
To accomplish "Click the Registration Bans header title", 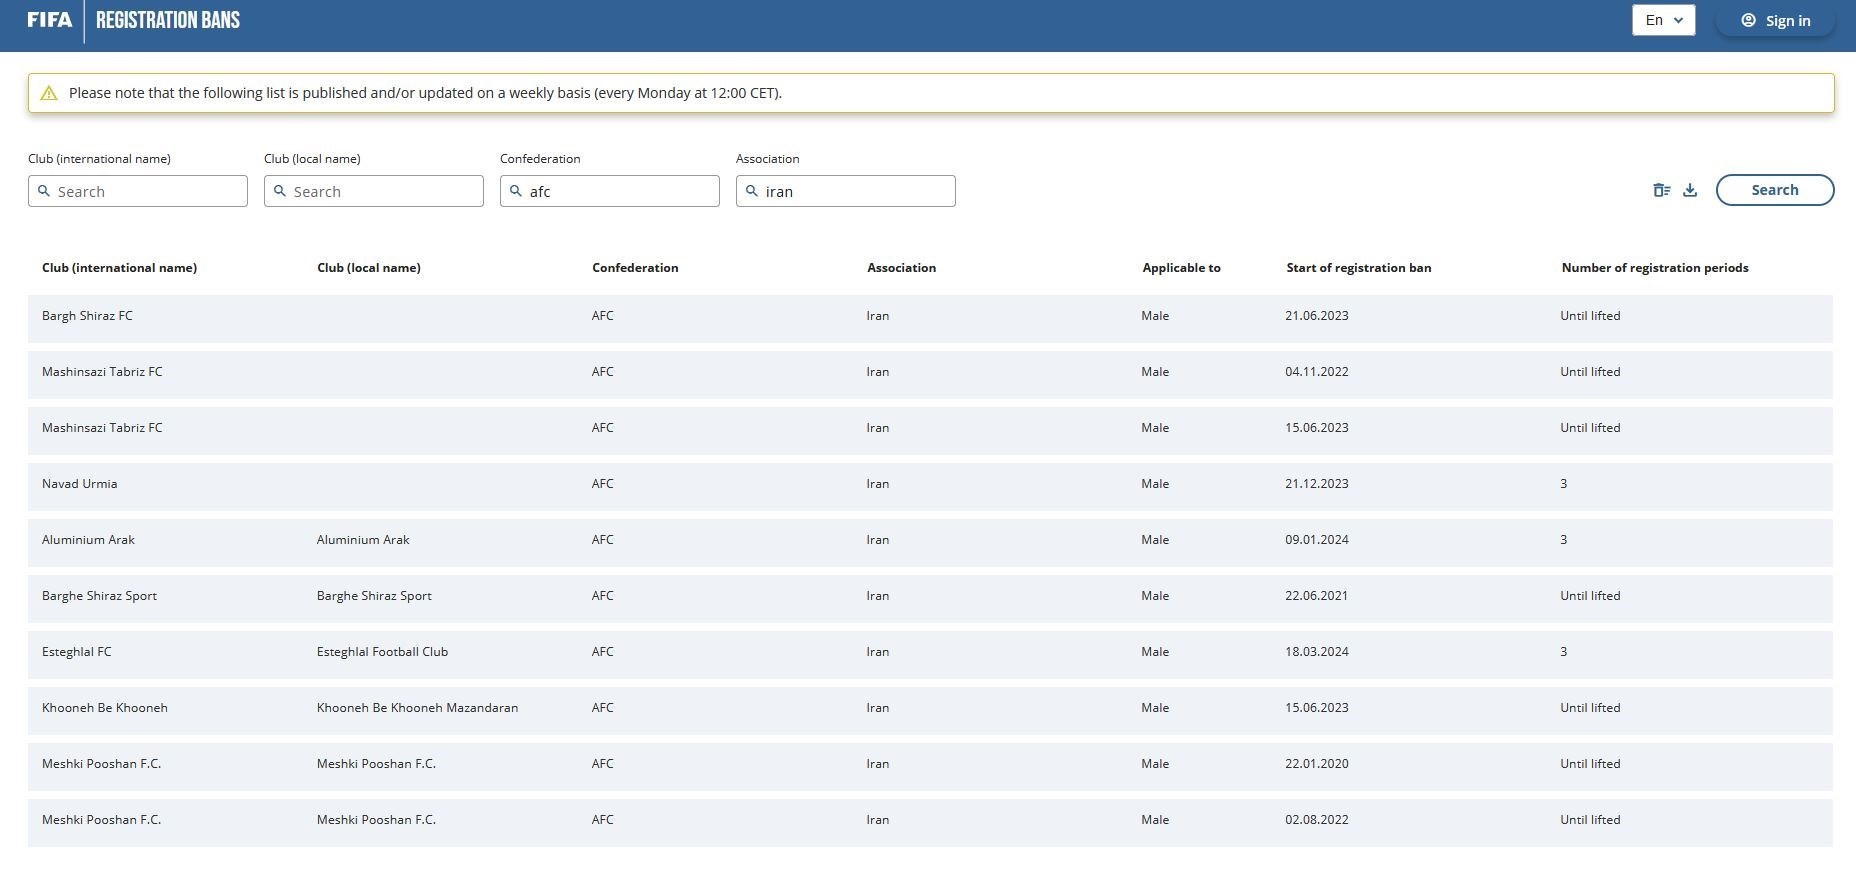I will coord(168,20).
